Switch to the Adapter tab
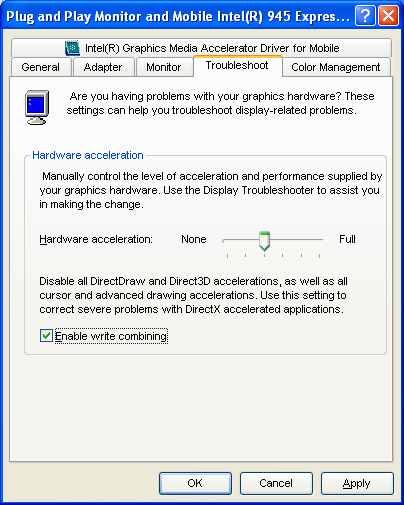Viewport: 404px width, 505px height. [x=103, y=67]
